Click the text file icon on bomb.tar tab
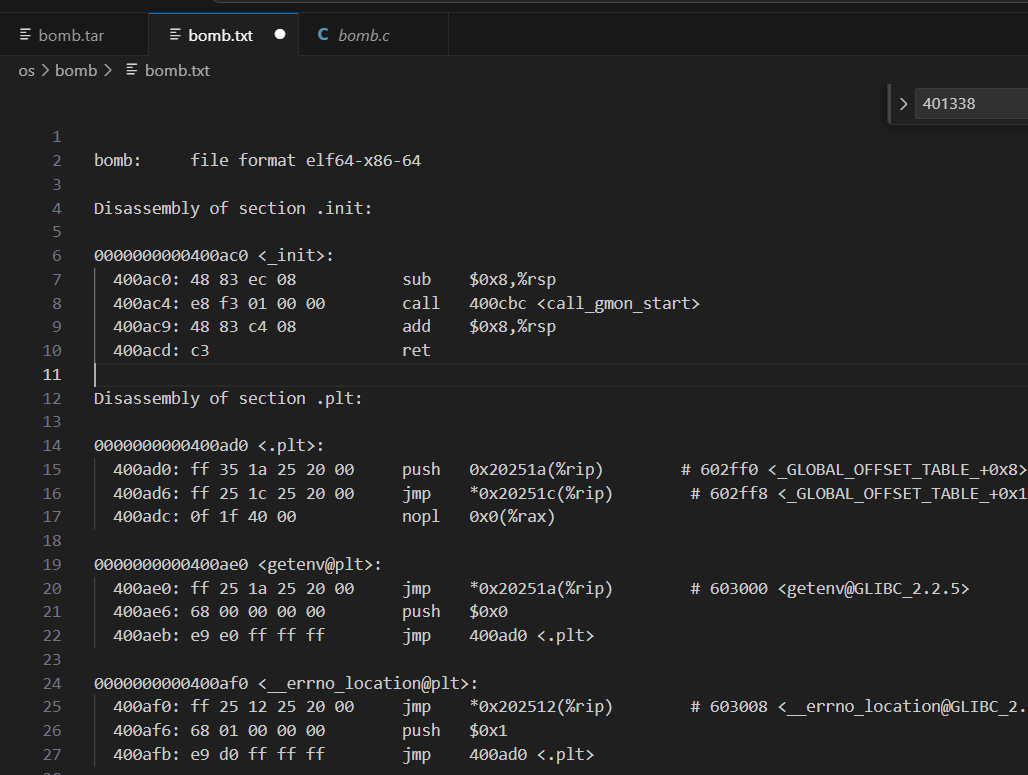This screenshot has width=1028, height=775. (x=24, y=34)
